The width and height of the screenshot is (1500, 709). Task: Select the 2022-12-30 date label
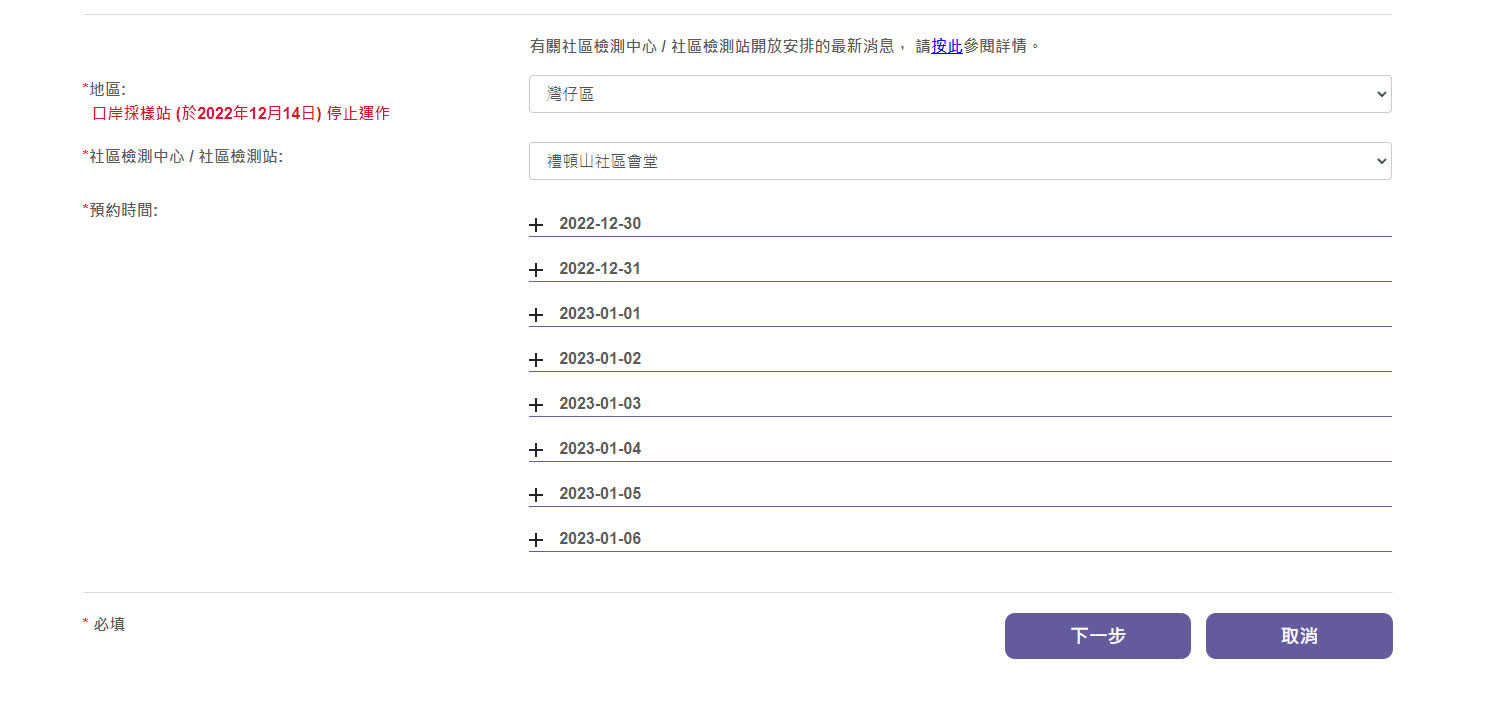600,224
